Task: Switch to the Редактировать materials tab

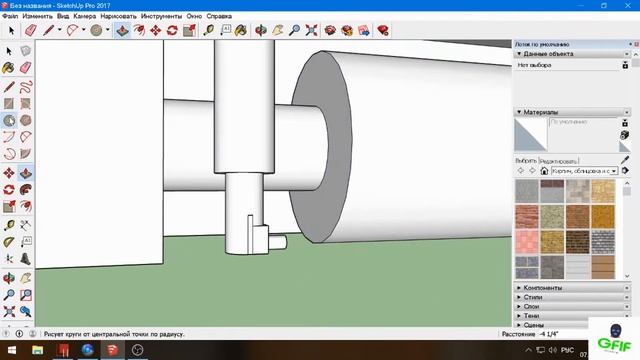Action: [x=558, y=161]
